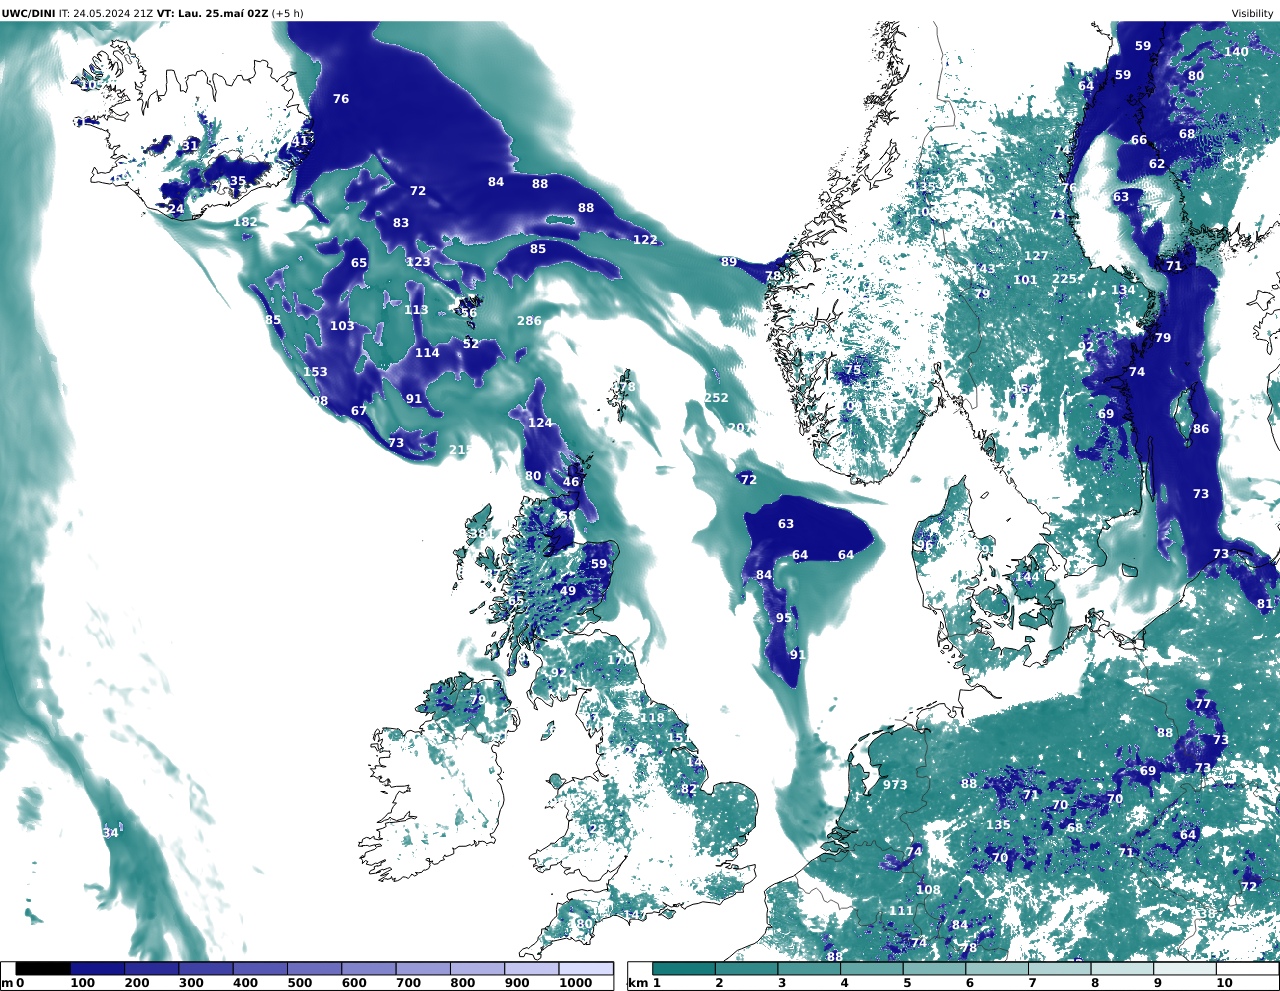Image resolution: width=1280 pixels, height=991 pixels.
Task: Click the 400–500 m legend swatch
Action: [x=260, y=968]
